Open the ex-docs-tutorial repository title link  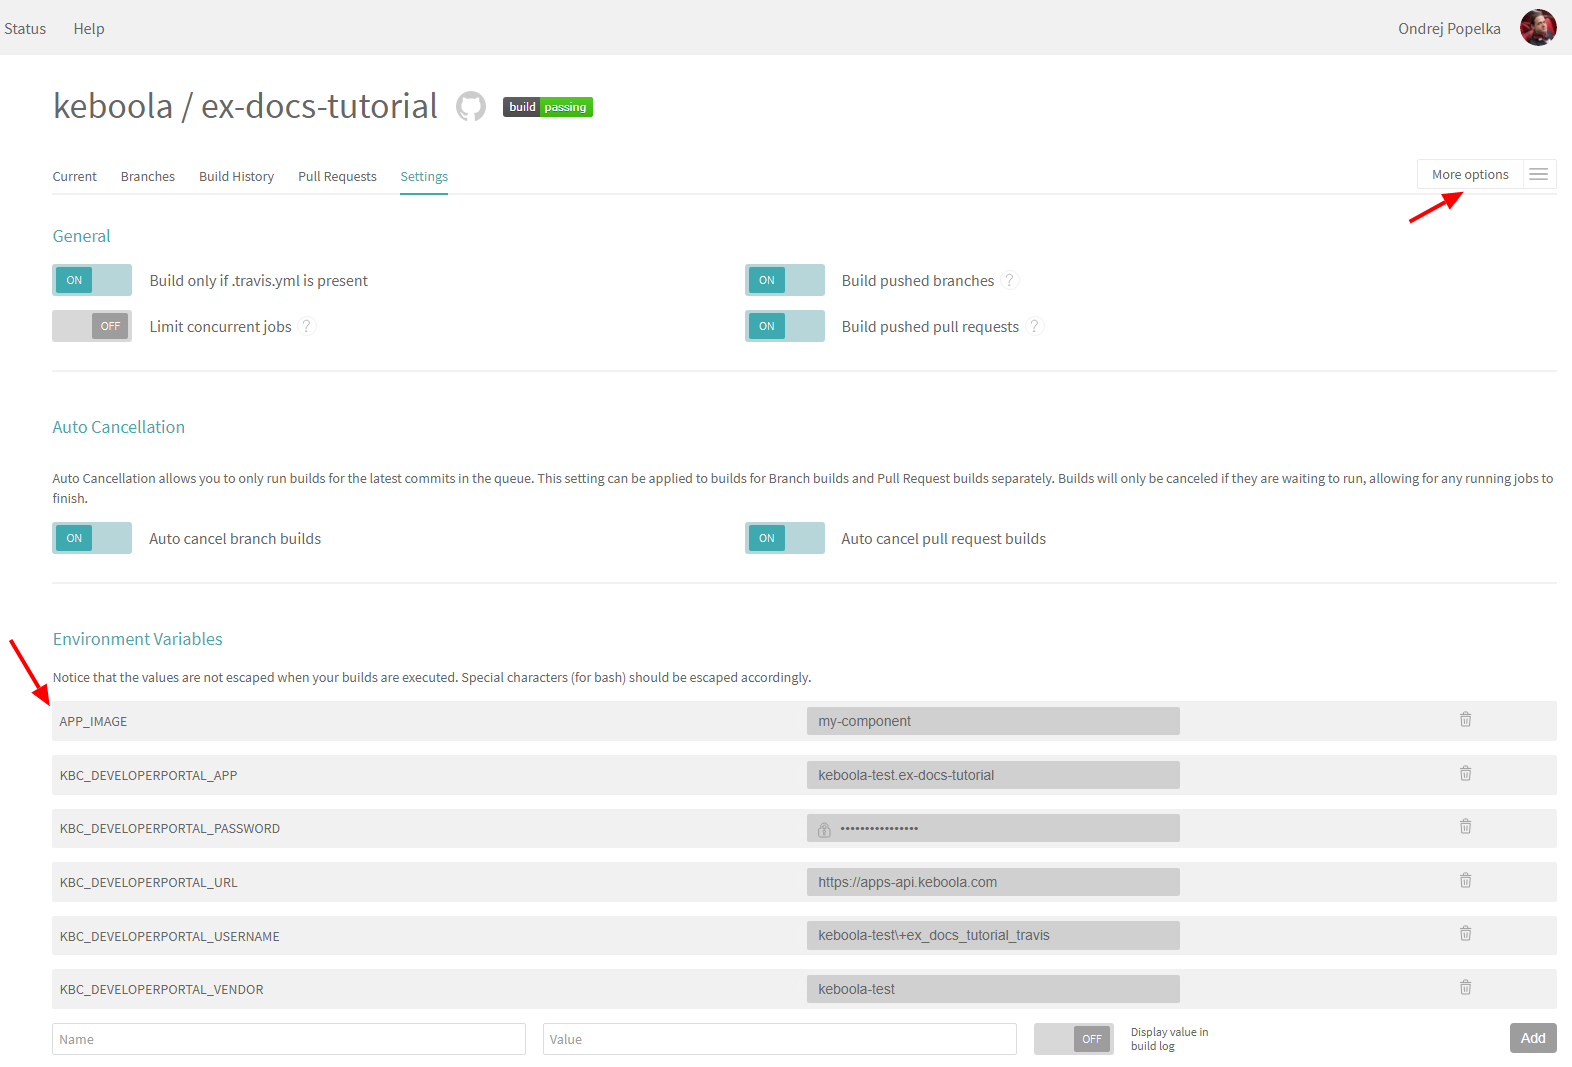pos(320,106)
